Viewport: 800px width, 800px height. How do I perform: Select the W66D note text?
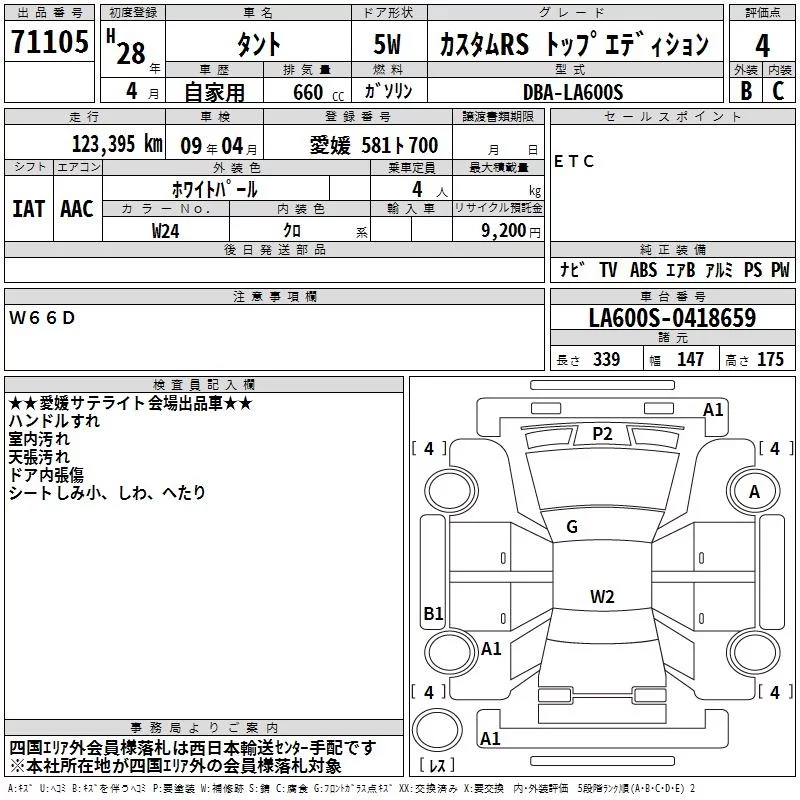[42, 318]
